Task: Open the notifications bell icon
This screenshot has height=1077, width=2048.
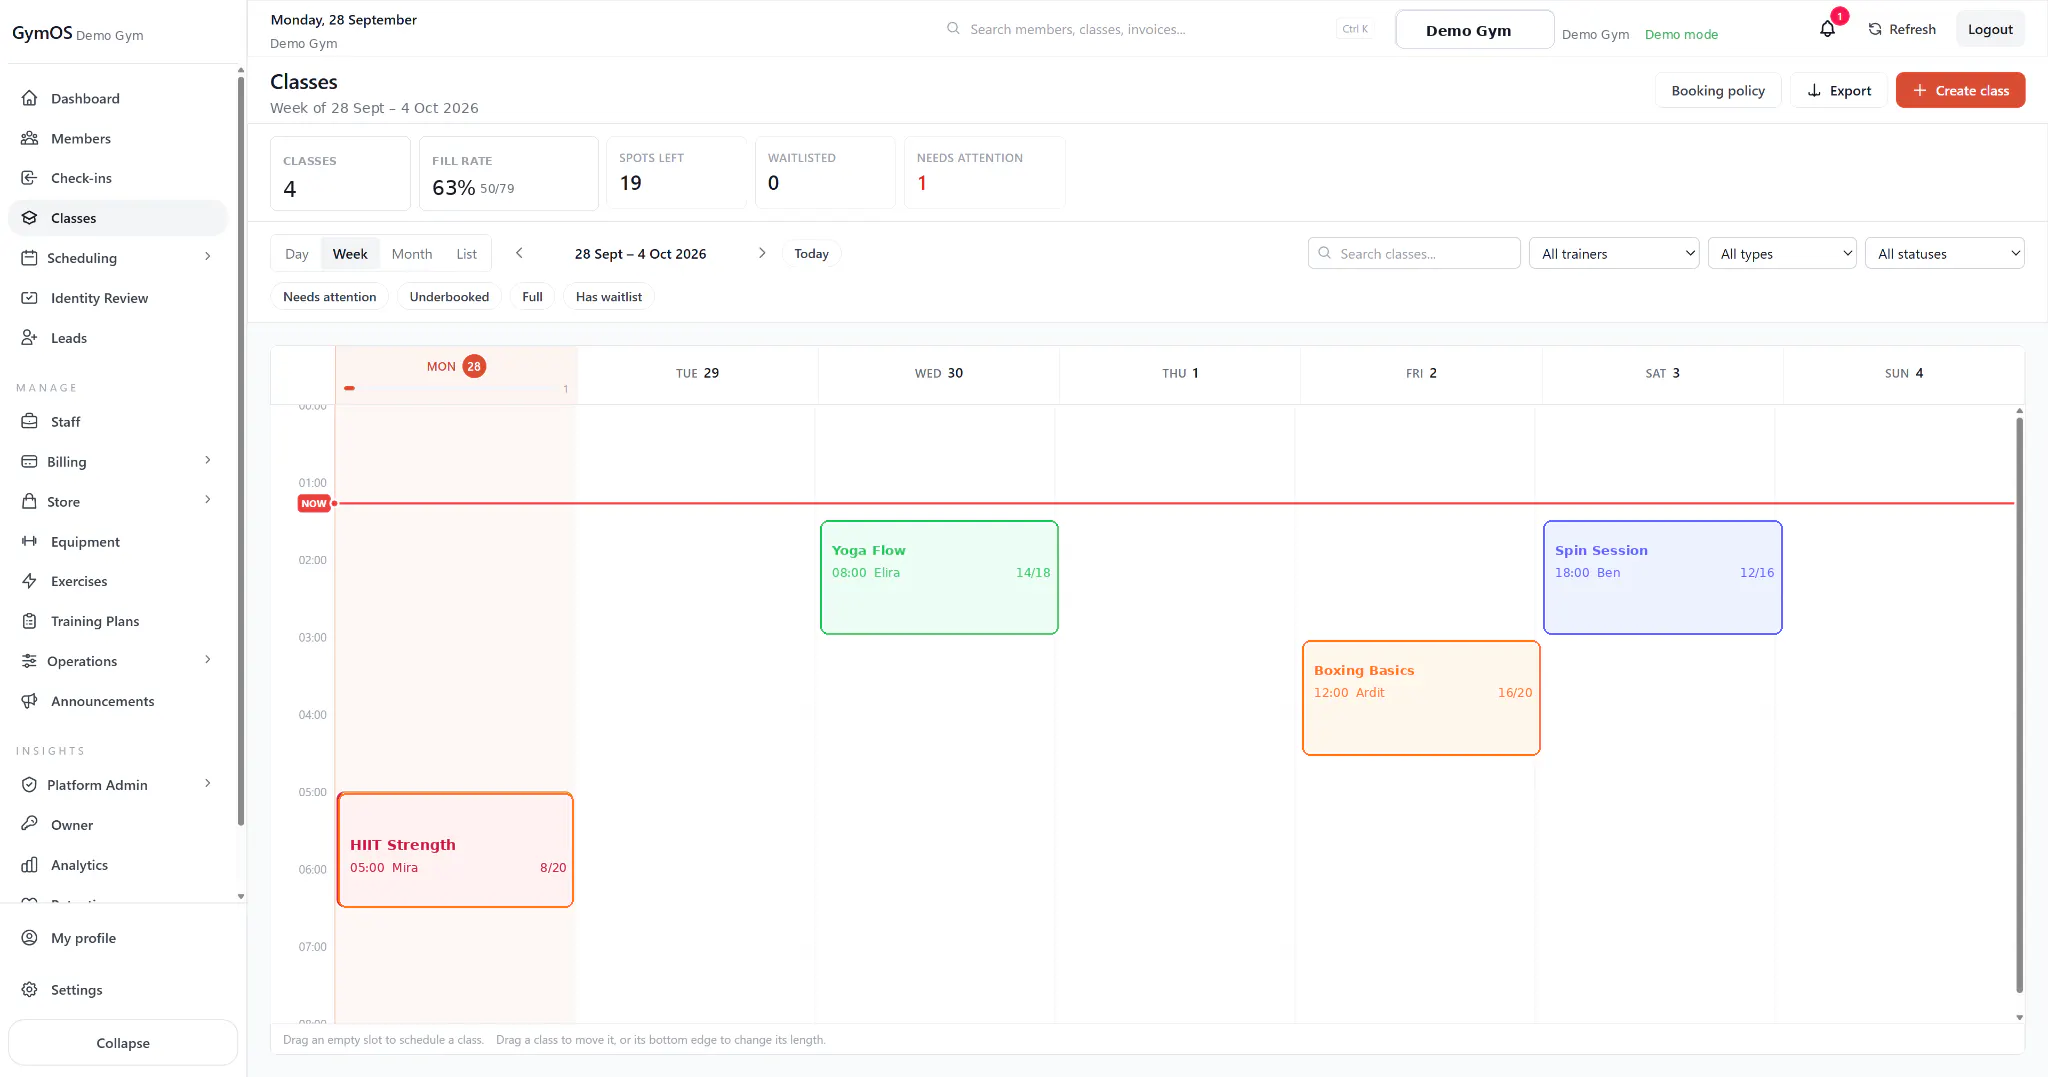Action: [x=1828, y=29]
